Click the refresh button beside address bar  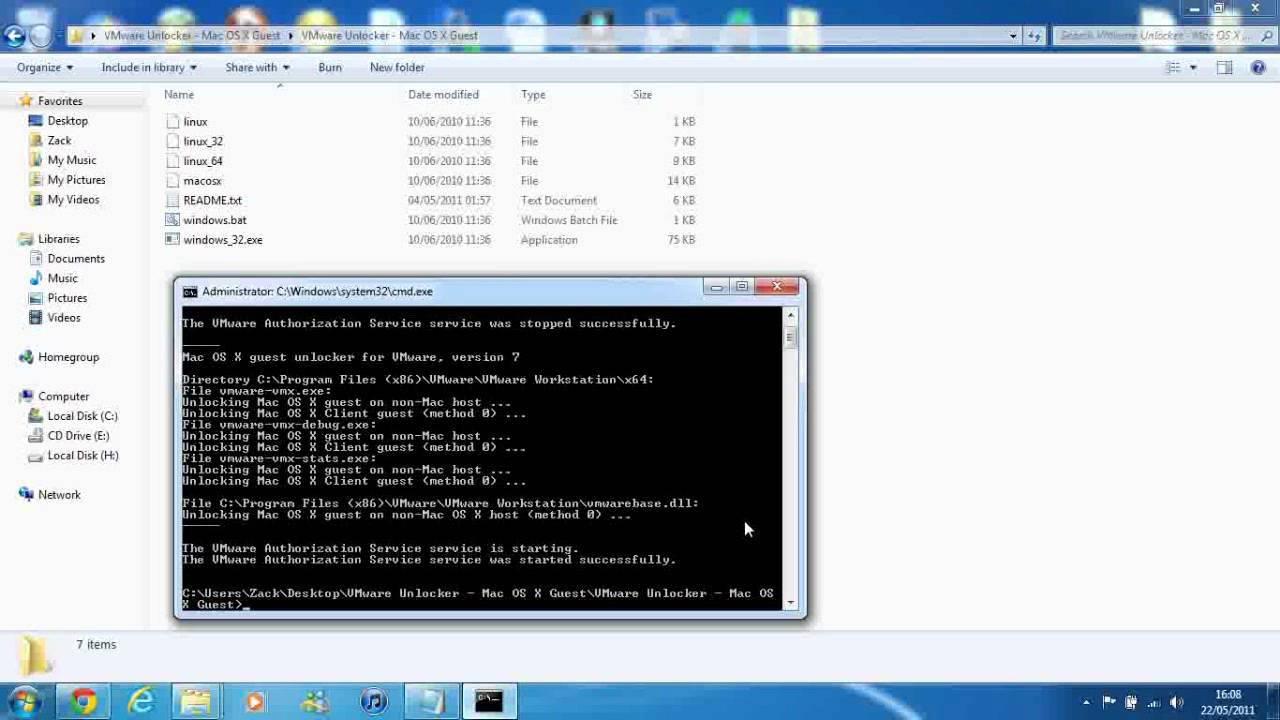1036,35
